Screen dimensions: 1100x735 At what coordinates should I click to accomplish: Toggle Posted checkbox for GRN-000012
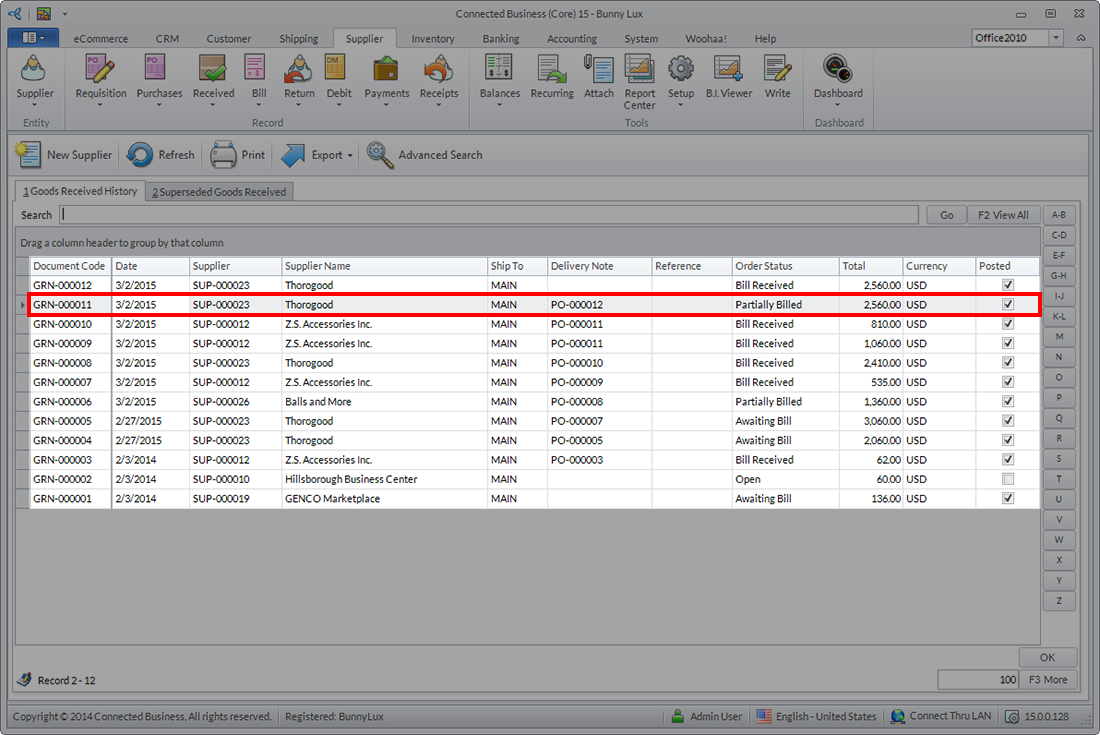[1008, 285]
